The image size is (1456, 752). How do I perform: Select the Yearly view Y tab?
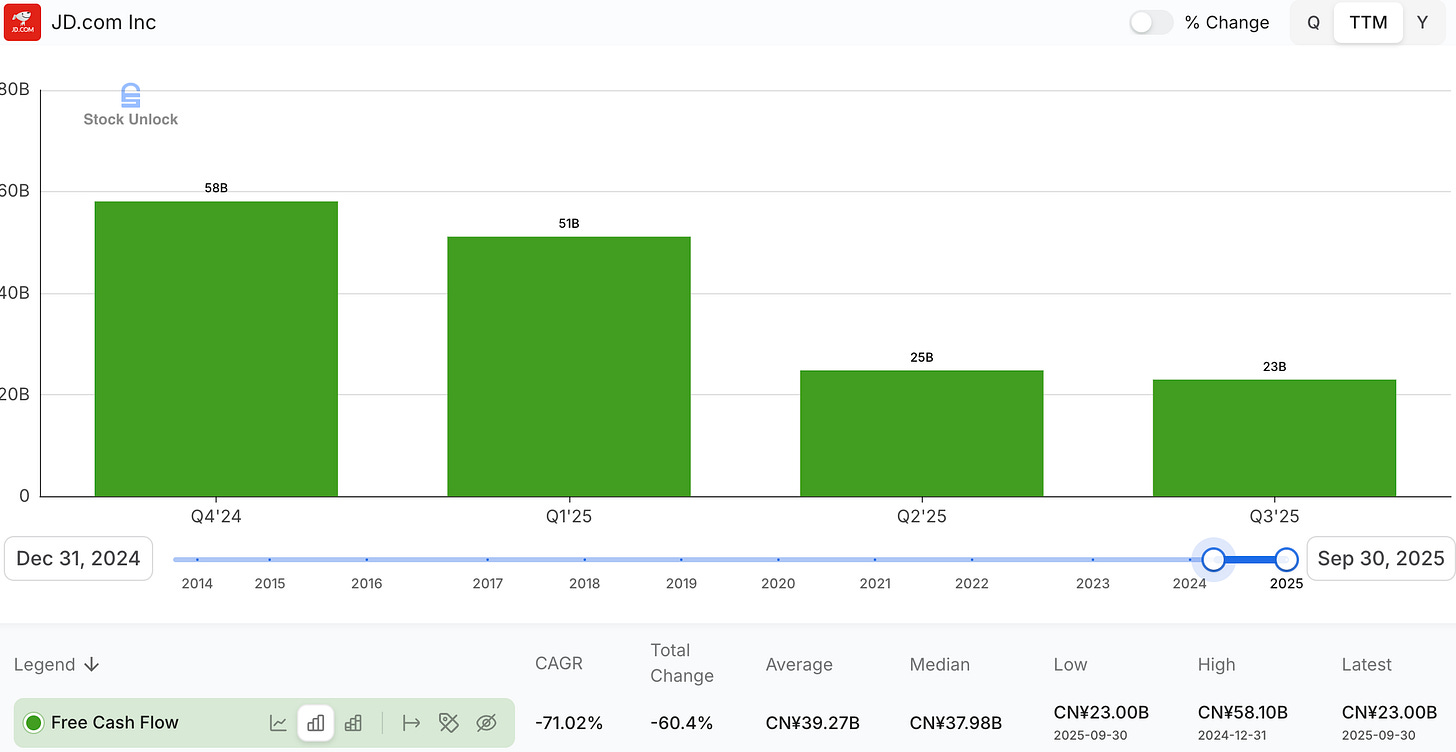1423,22
